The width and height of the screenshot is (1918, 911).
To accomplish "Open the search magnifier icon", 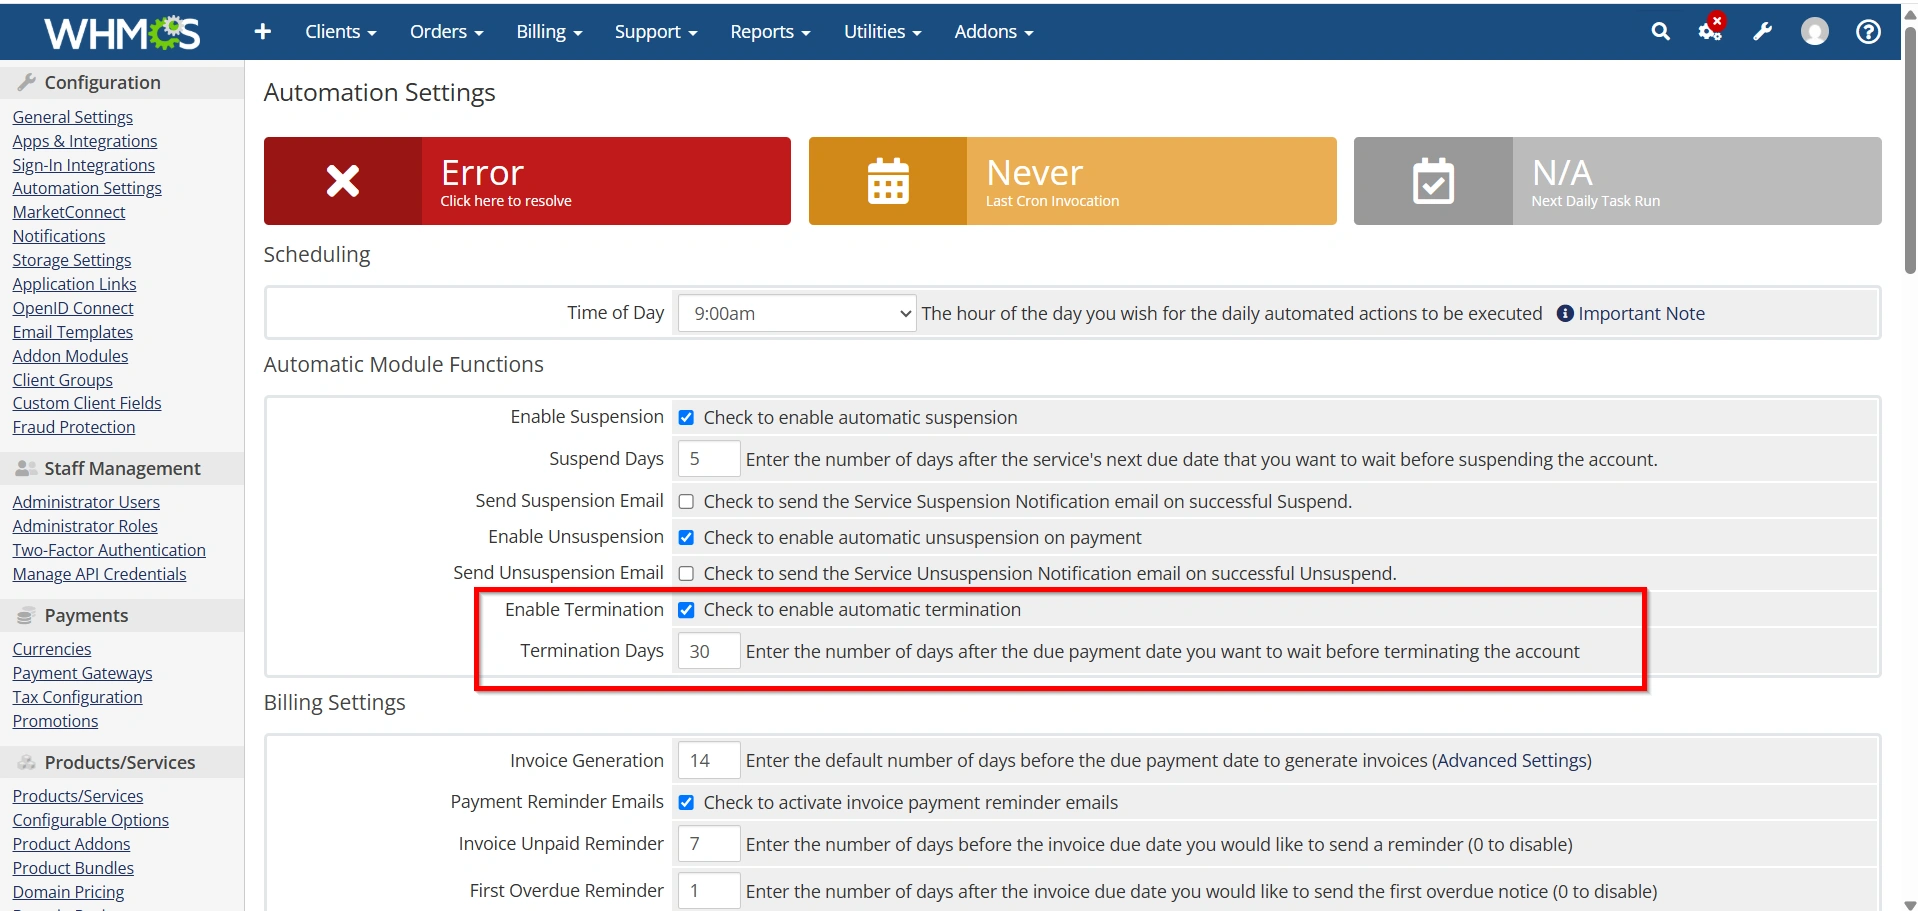I will click(1660, 32).
